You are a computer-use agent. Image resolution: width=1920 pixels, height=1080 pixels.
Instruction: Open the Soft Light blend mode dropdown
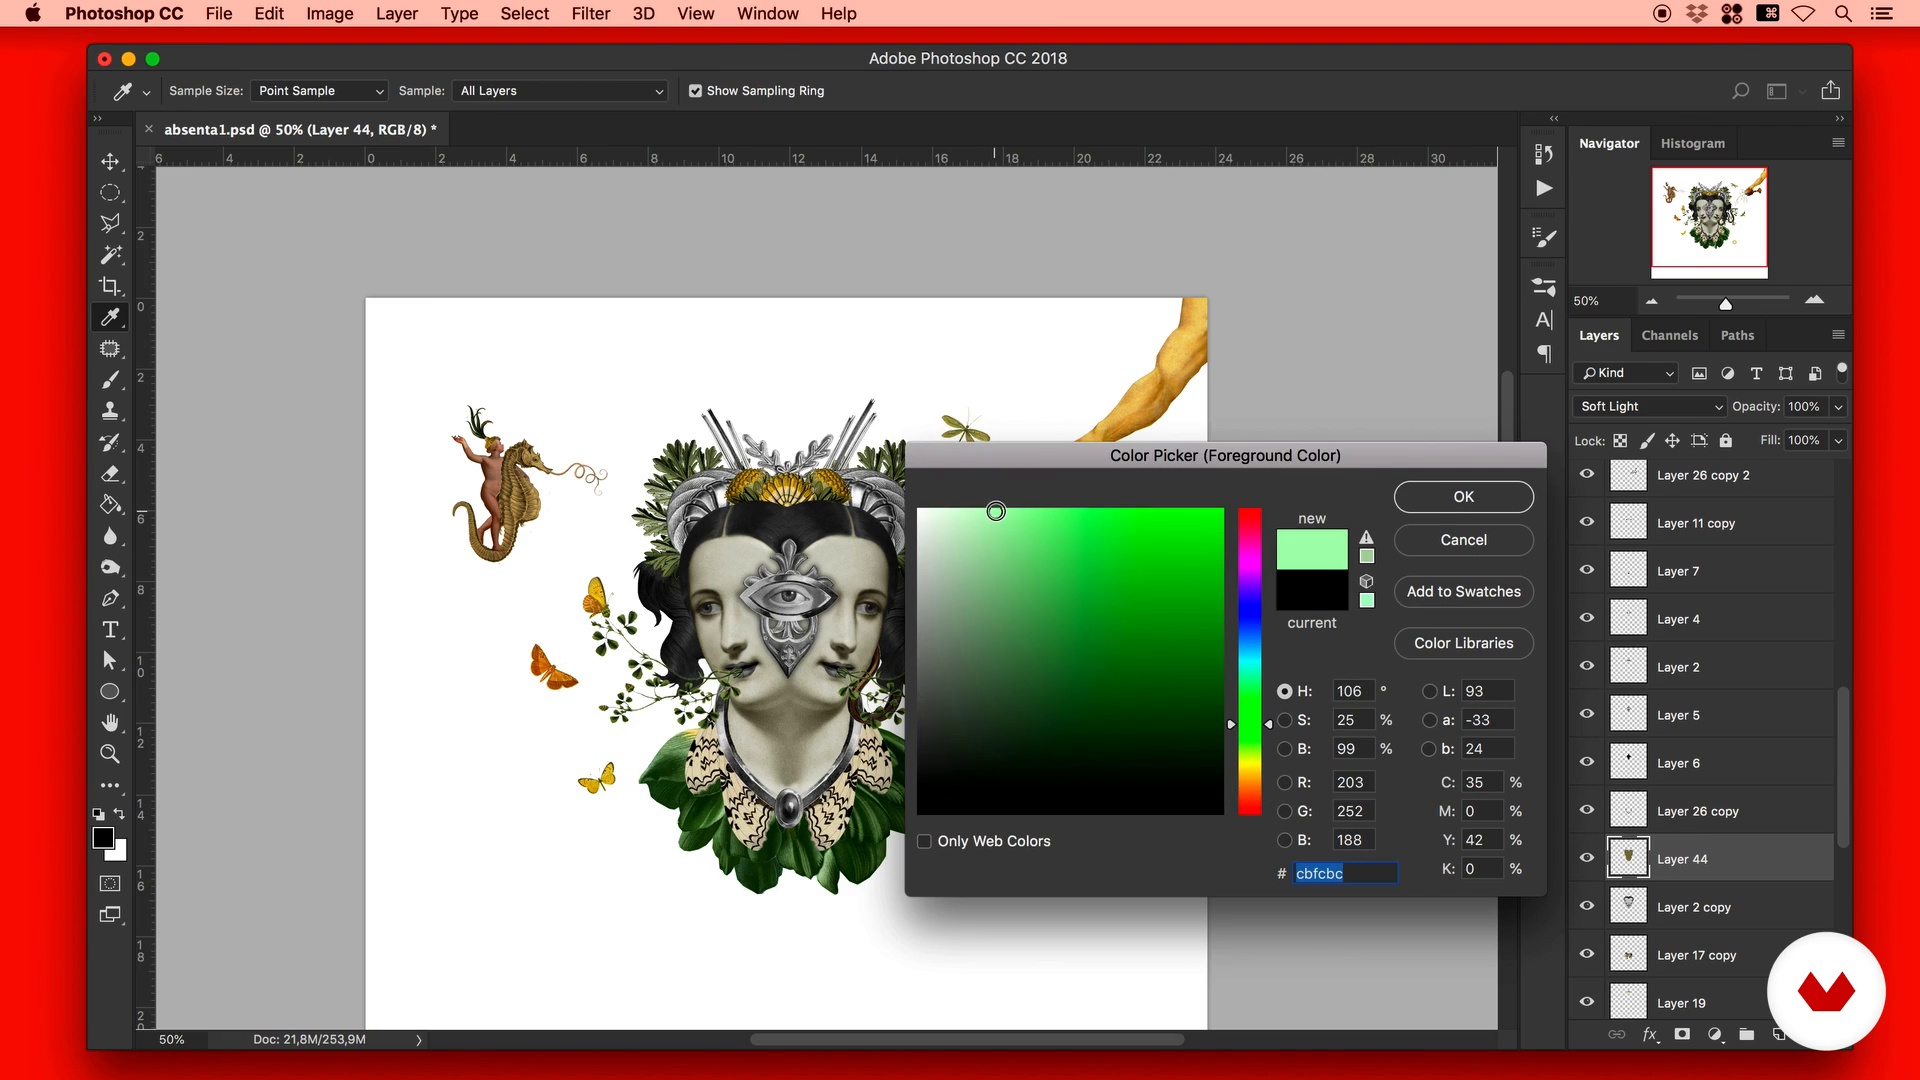1650,407
